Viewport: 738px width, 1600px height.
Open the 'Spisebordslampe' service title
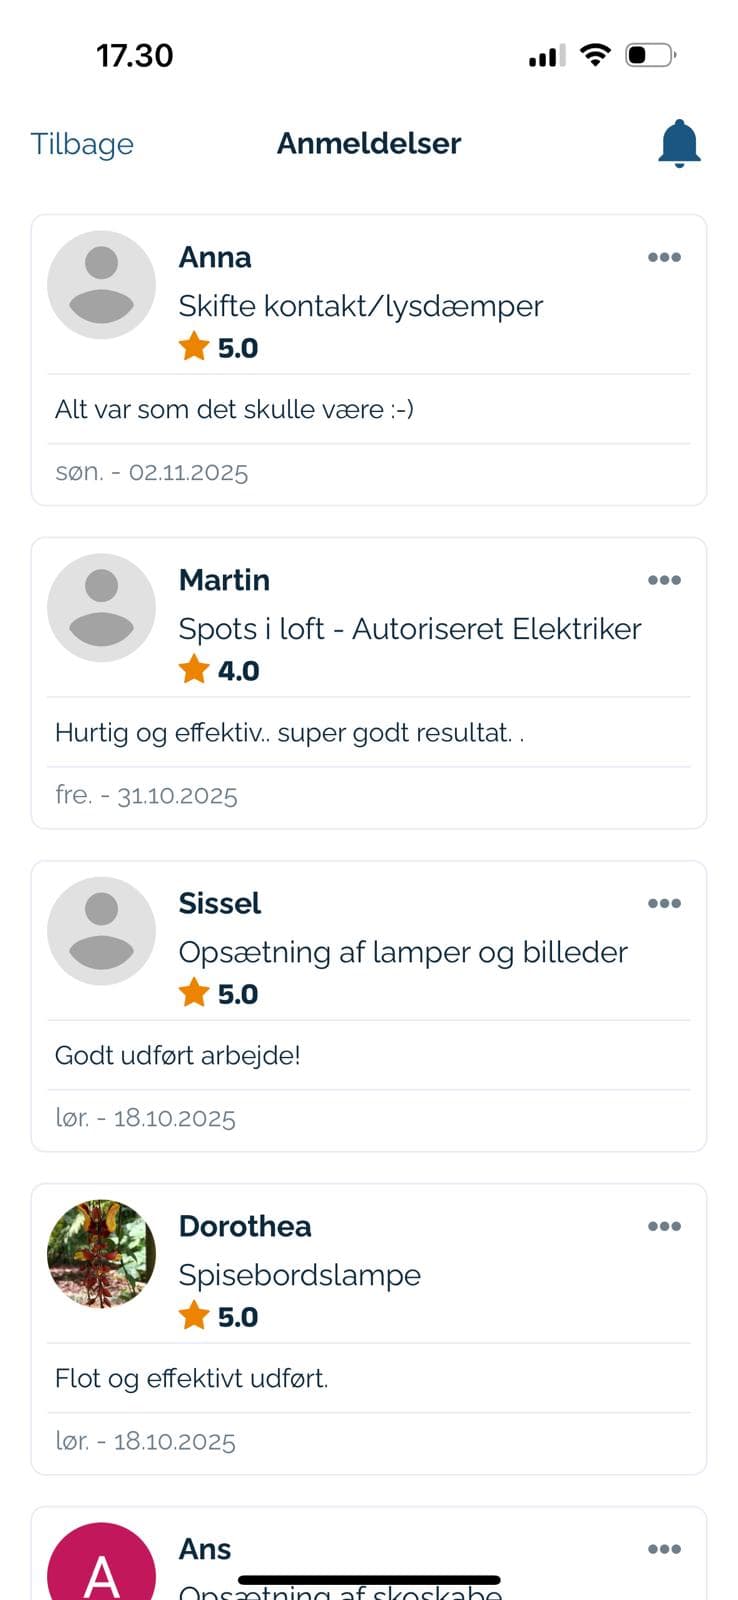tap(299, 1275)
